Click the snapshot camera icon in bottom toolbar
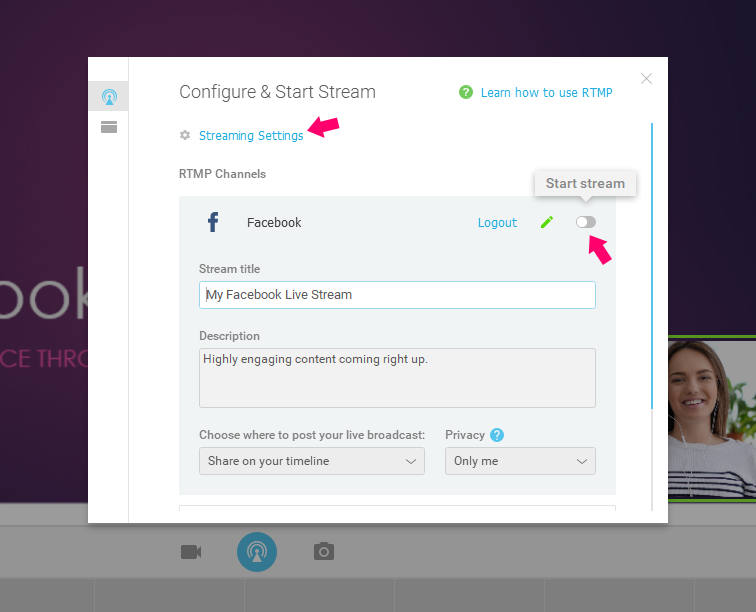756x612 pixels. [324, 551]
